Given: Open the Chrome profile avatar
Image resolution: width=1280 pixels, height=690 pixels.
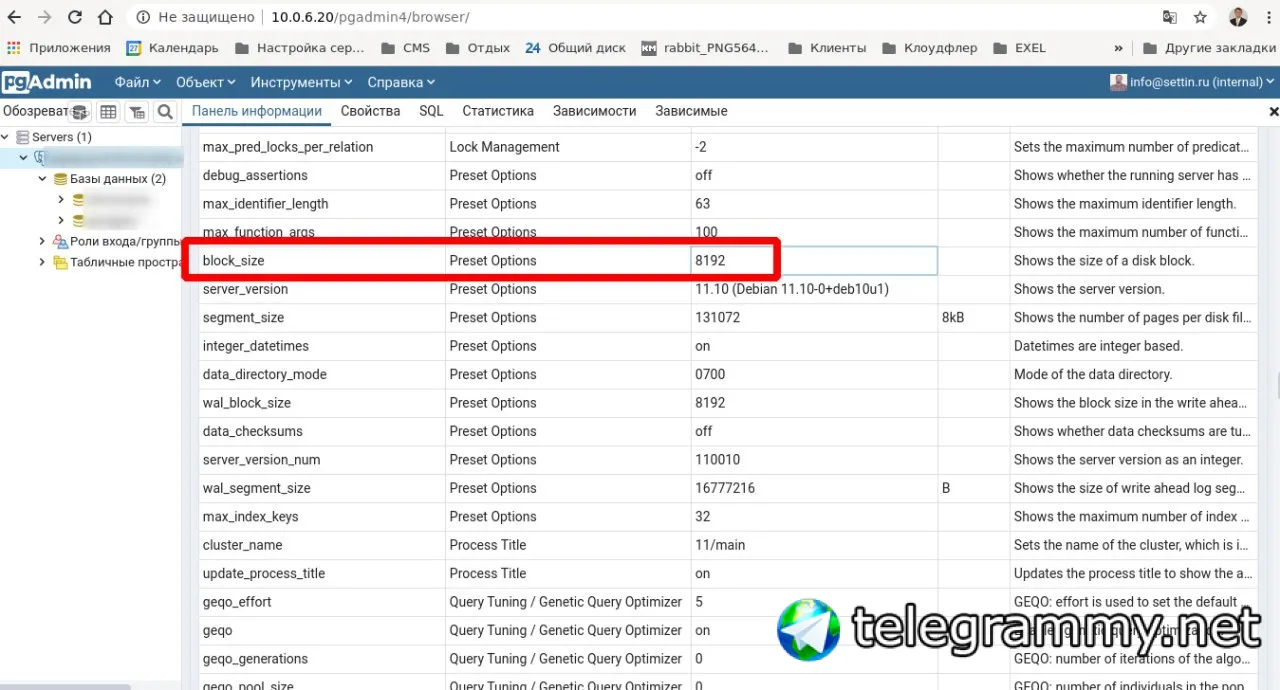Looking at the screenshot, I should click(1238, 18).
